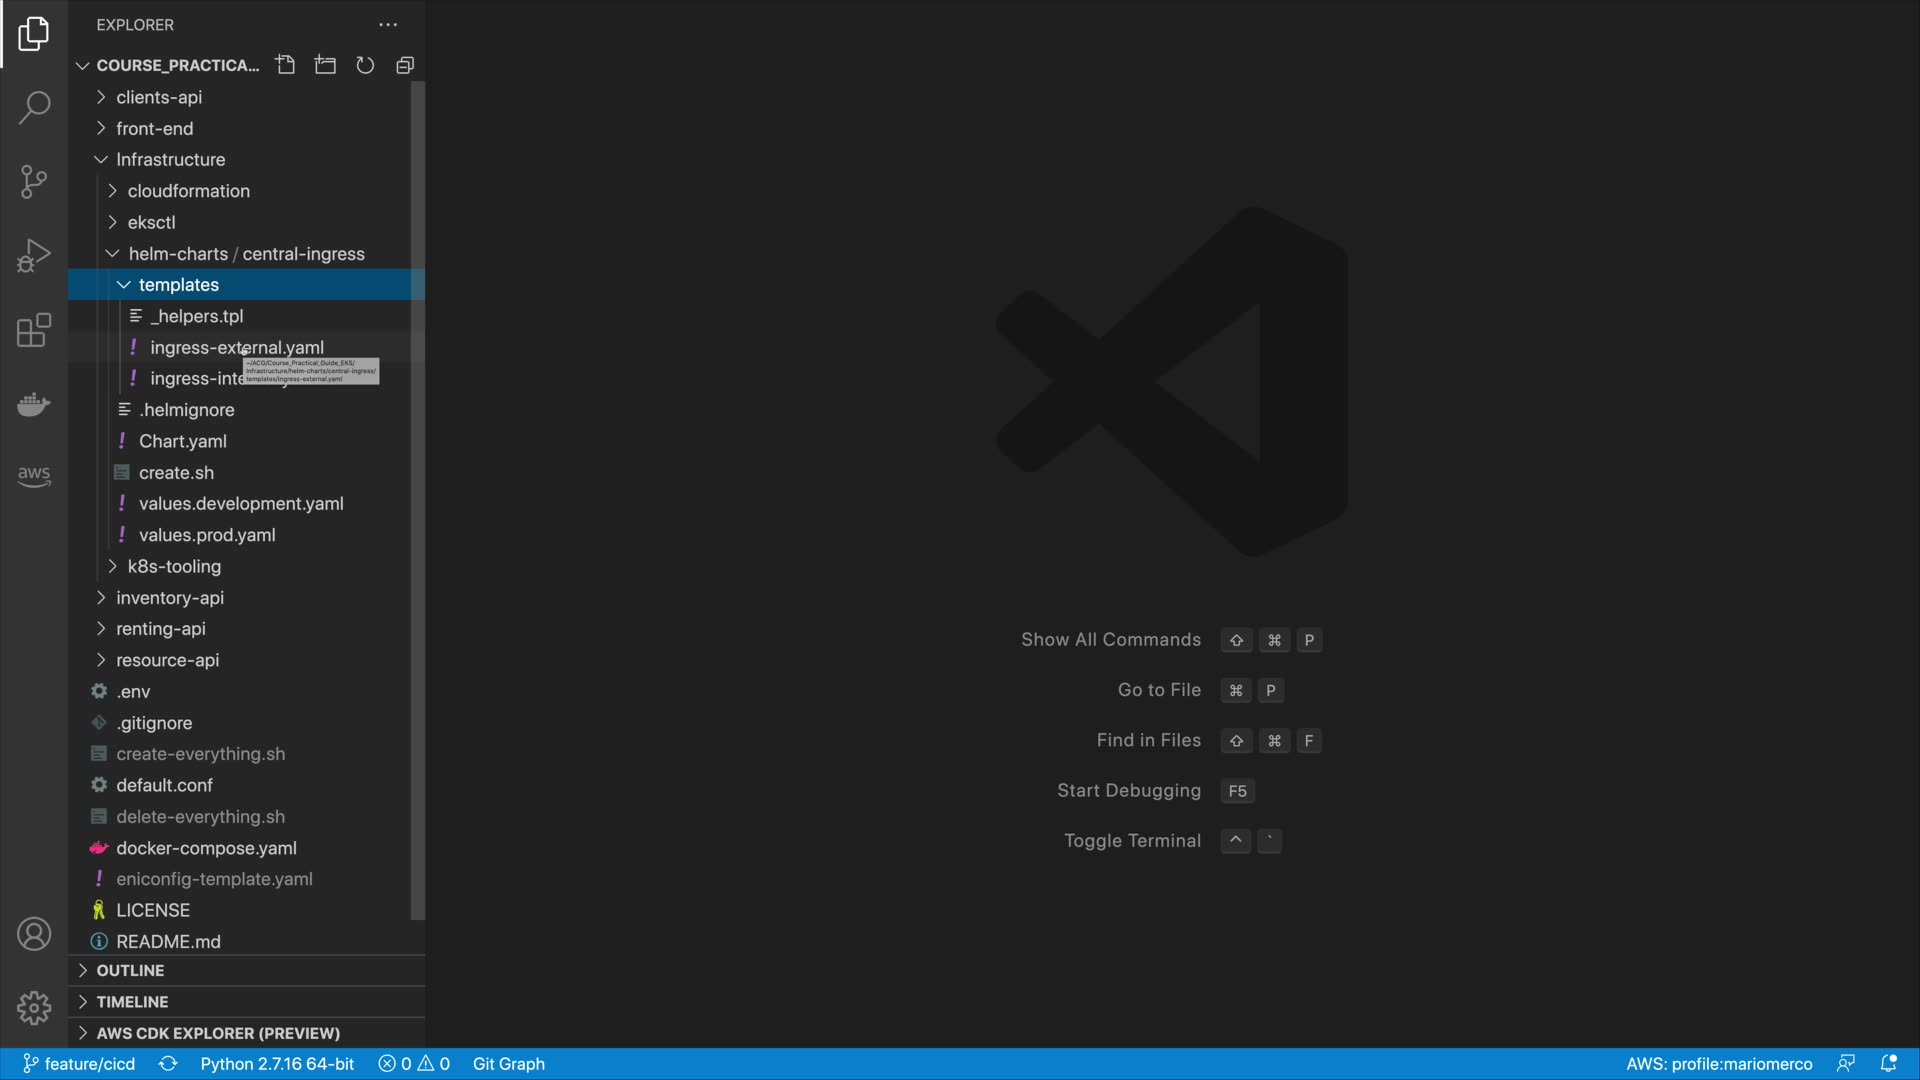Expand the clients-api folder
The width and height of the screenshot is (1920, 1080).
click(x=159, y=97)
